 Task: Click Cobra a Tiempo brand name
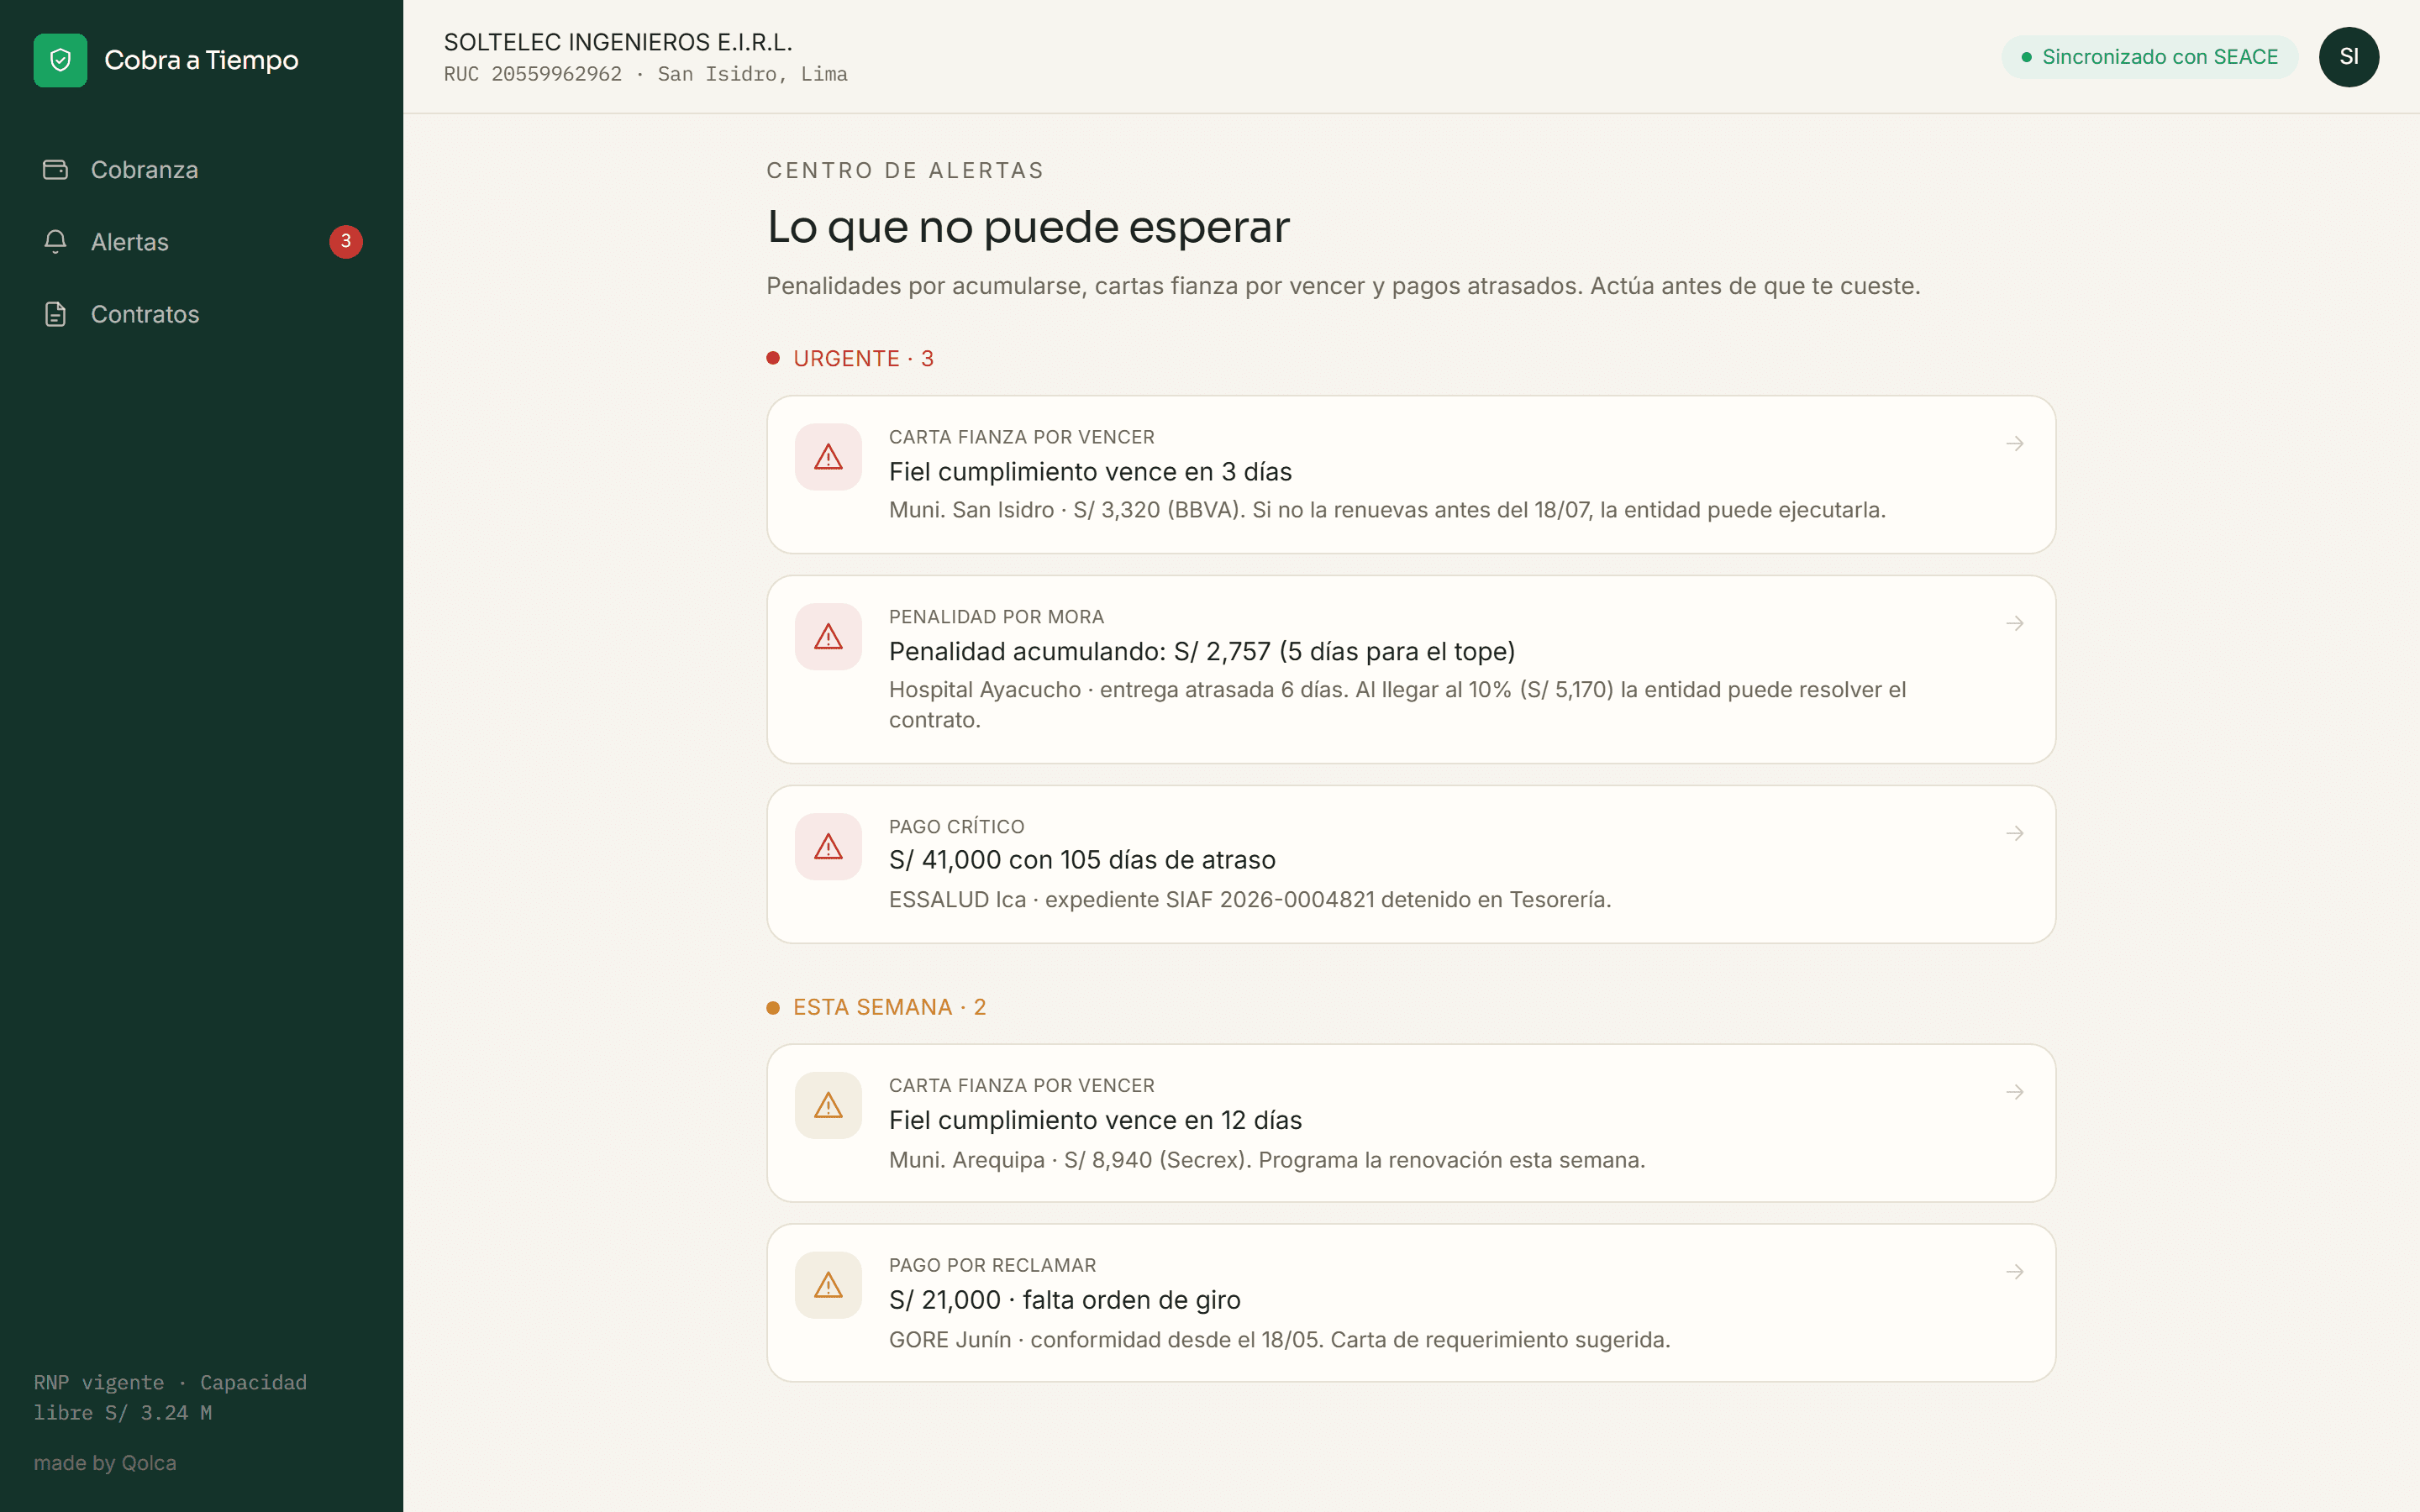tap(201, 60)
